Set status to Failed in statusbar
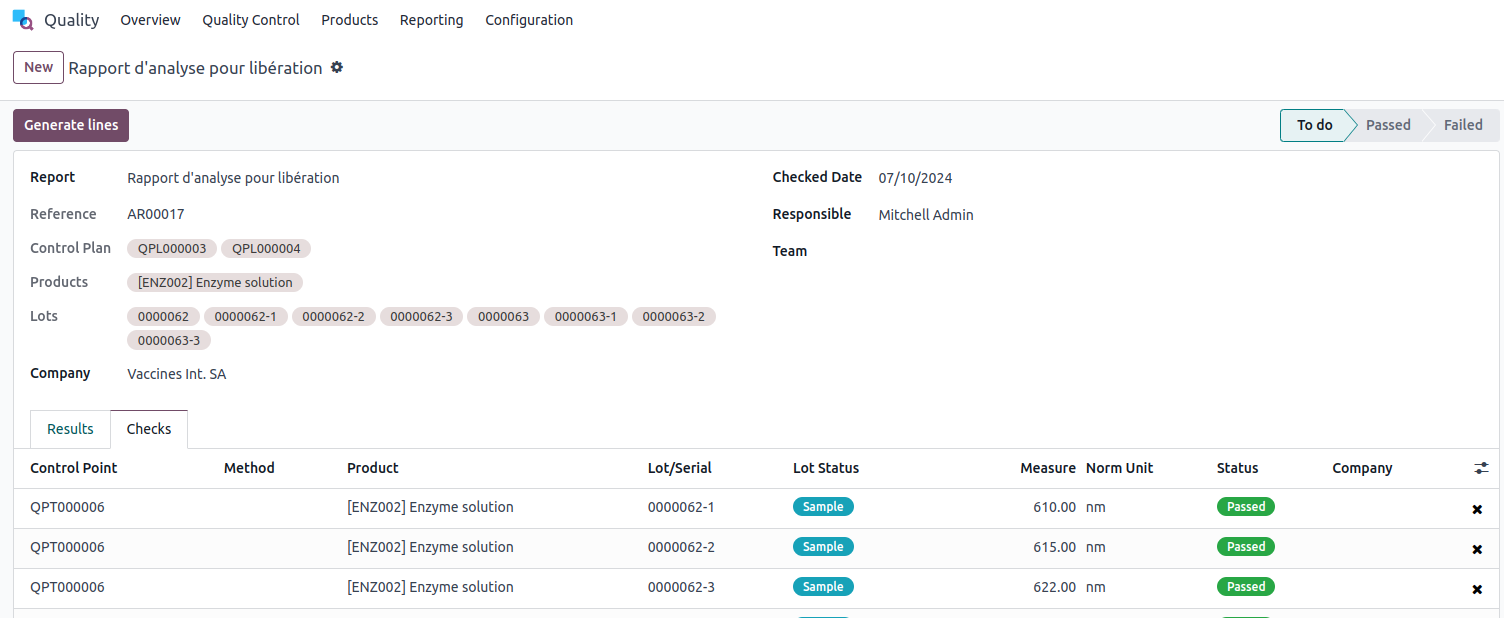The image size is (1504, 618). [1462, 125]
